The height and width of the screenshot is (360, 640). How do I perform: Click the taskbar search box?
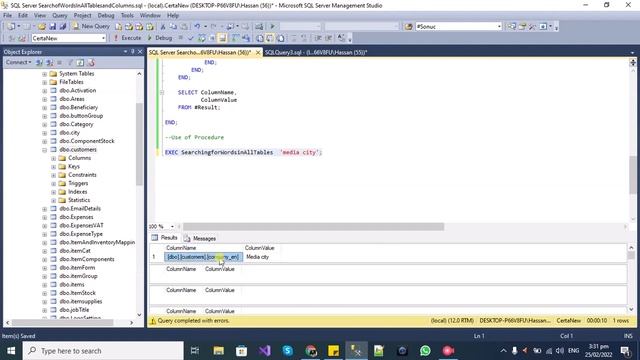[x=103, y=351]
